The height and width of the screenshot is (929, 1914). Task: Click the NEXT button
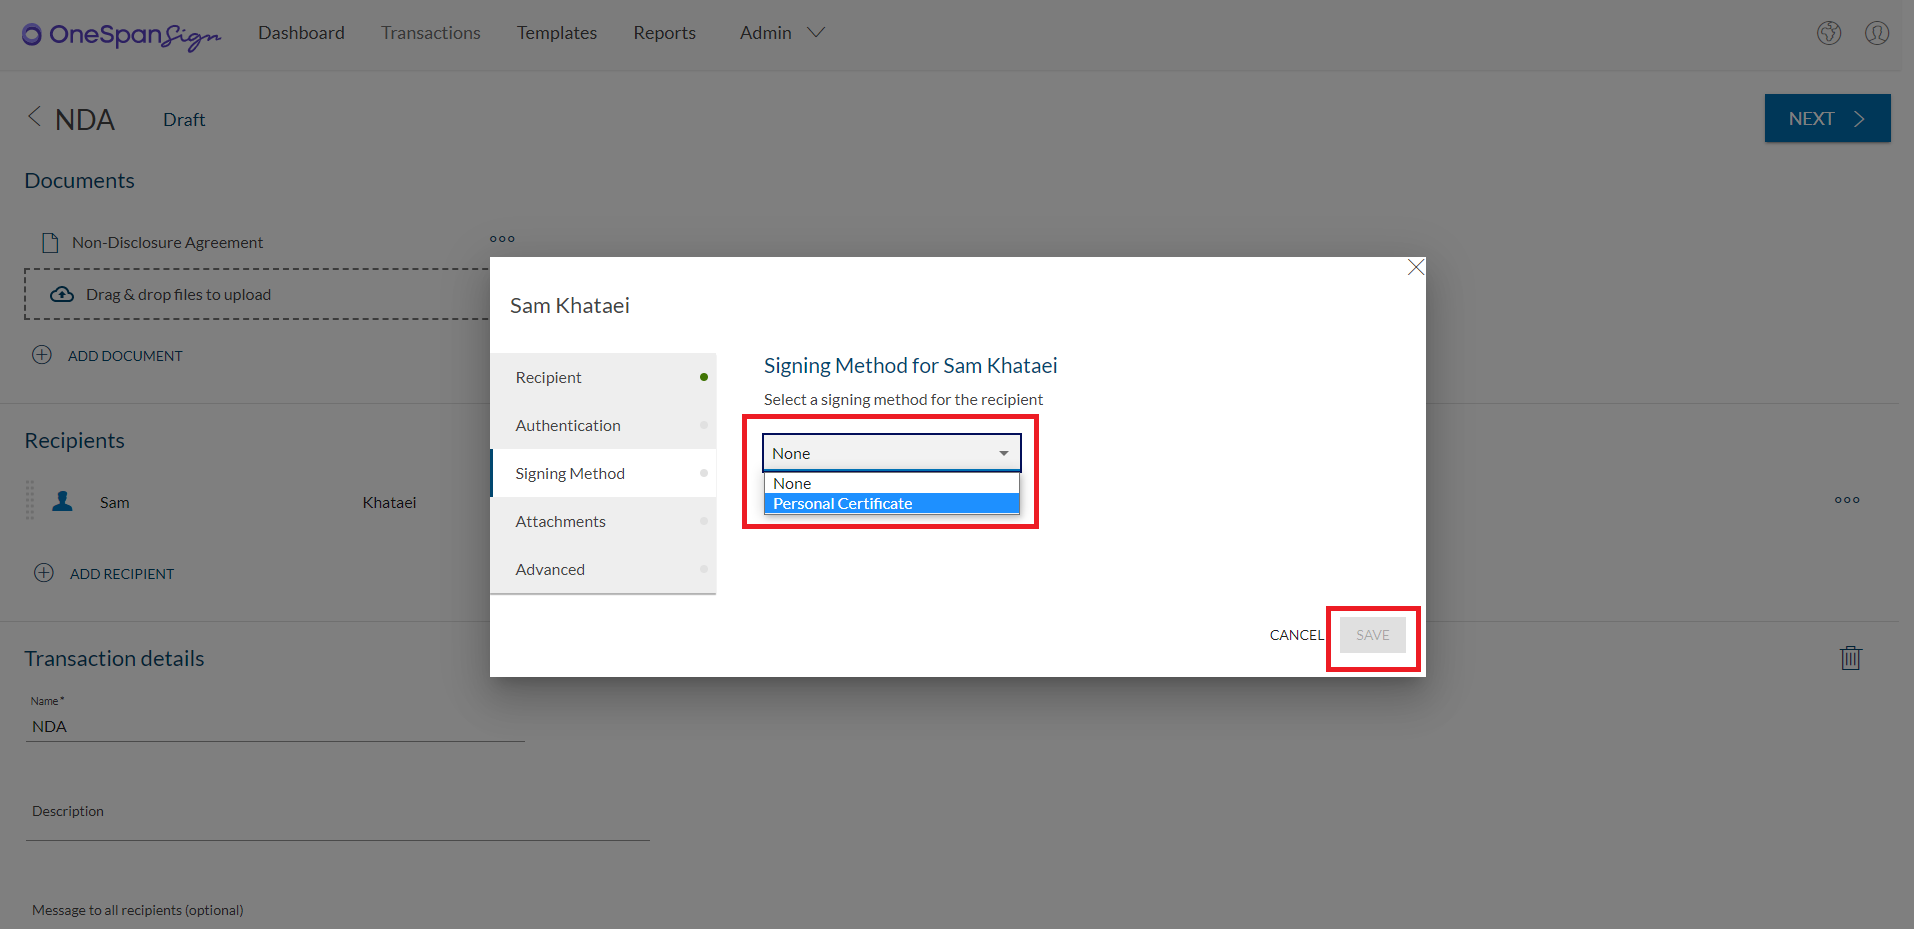tap(1827, 118)
